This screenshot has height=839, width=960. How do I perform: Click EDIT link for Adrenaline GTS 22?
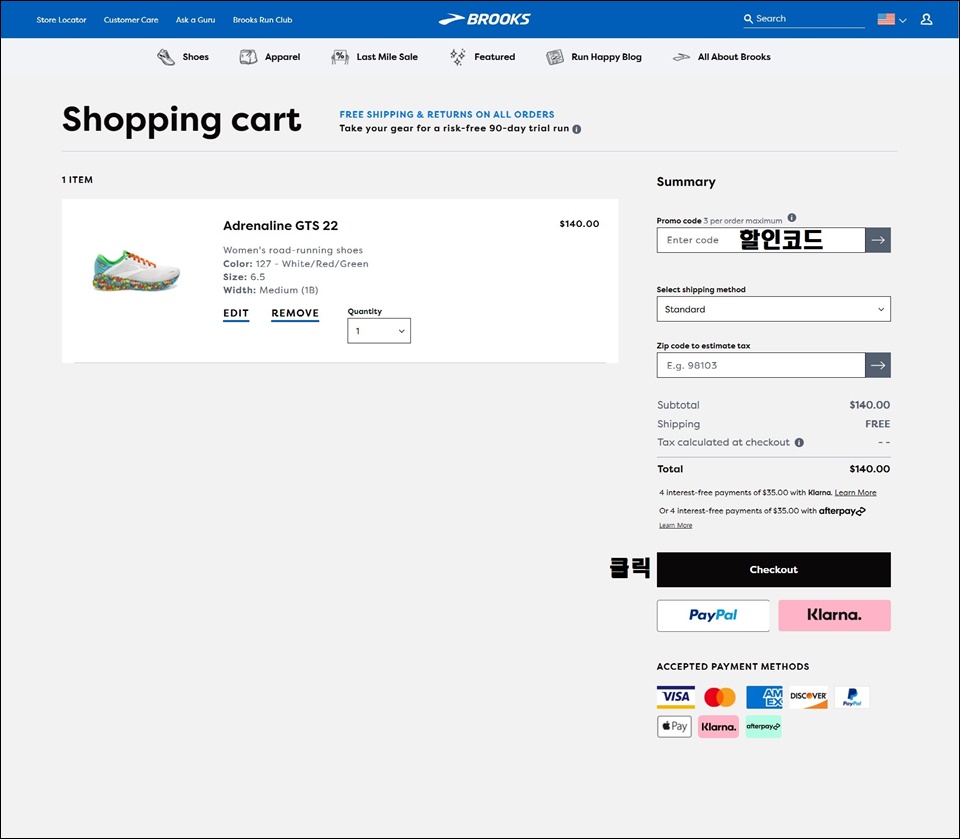(236, 314)
